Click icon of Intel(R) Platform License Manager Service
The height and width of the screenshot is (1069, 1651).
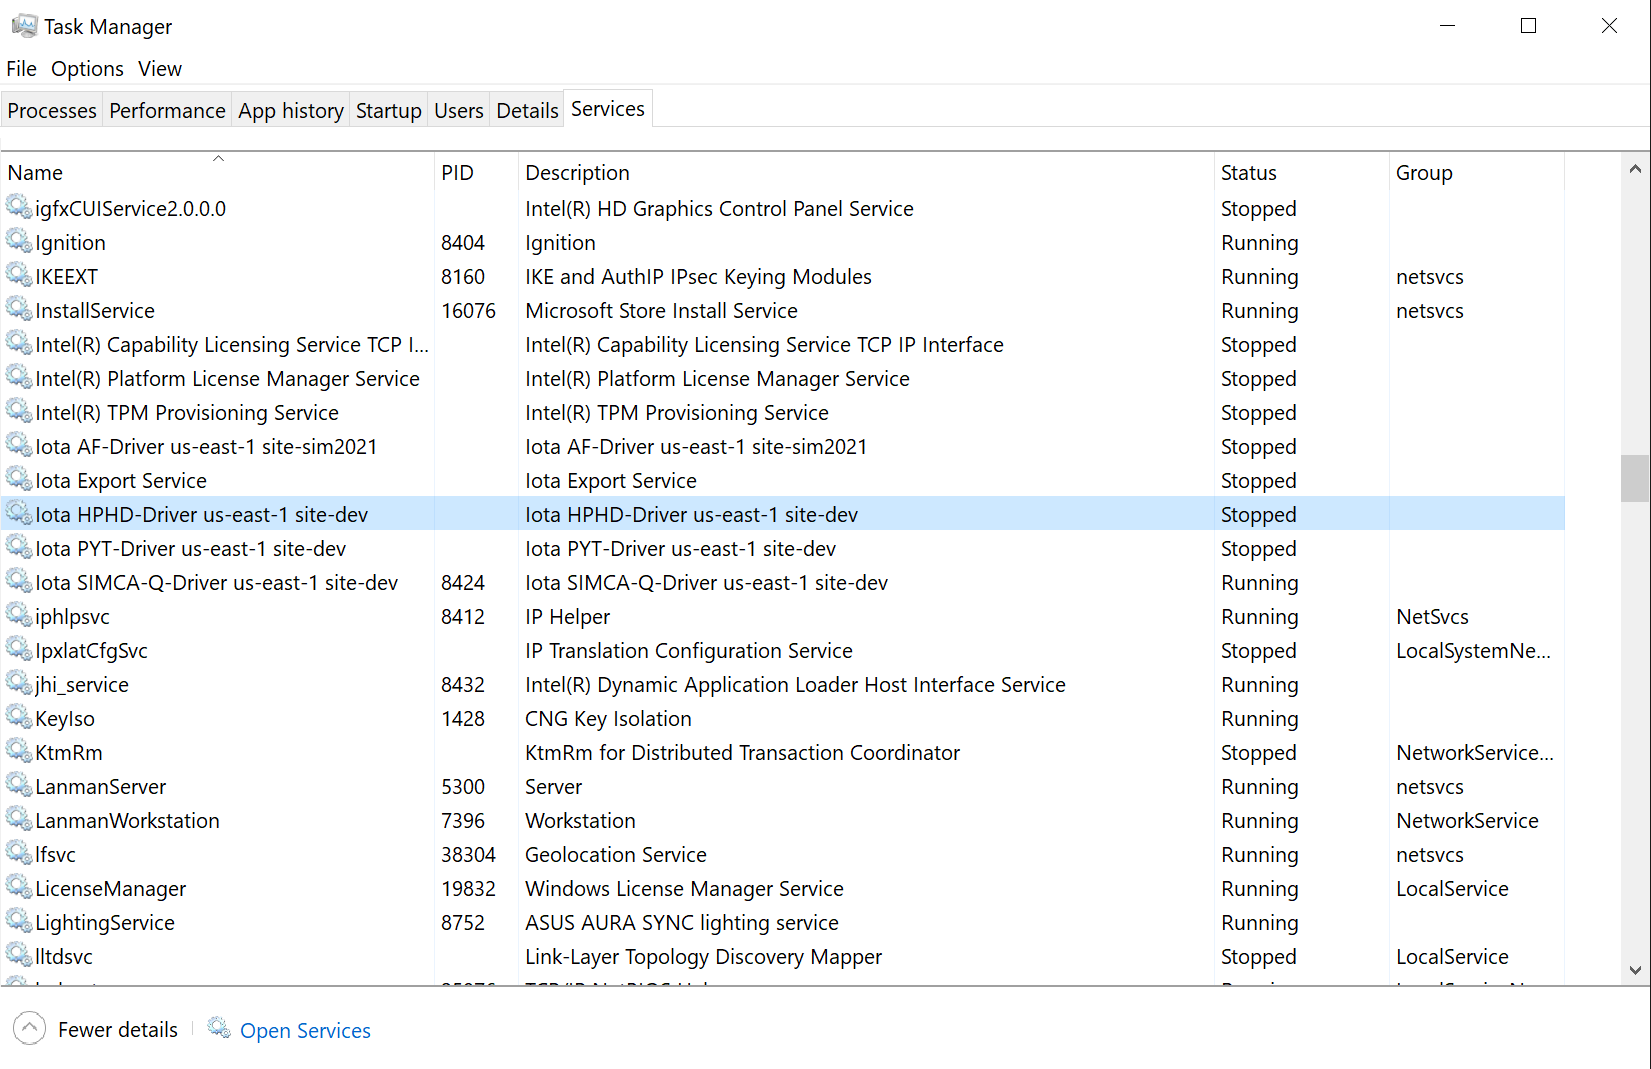pos(19,377)
